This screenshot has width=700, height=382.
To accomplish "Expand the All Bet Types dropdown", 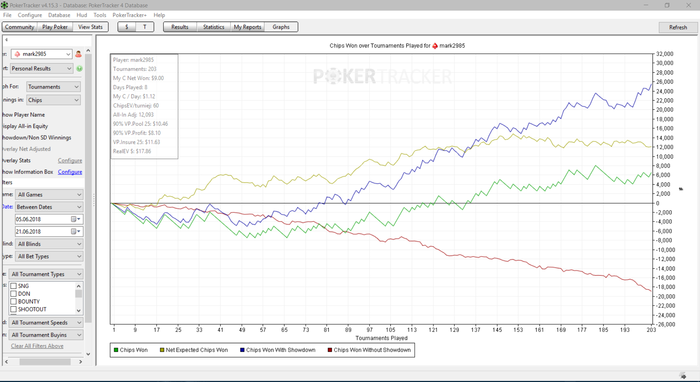I will pyautogui.click(x=49, y=257).
